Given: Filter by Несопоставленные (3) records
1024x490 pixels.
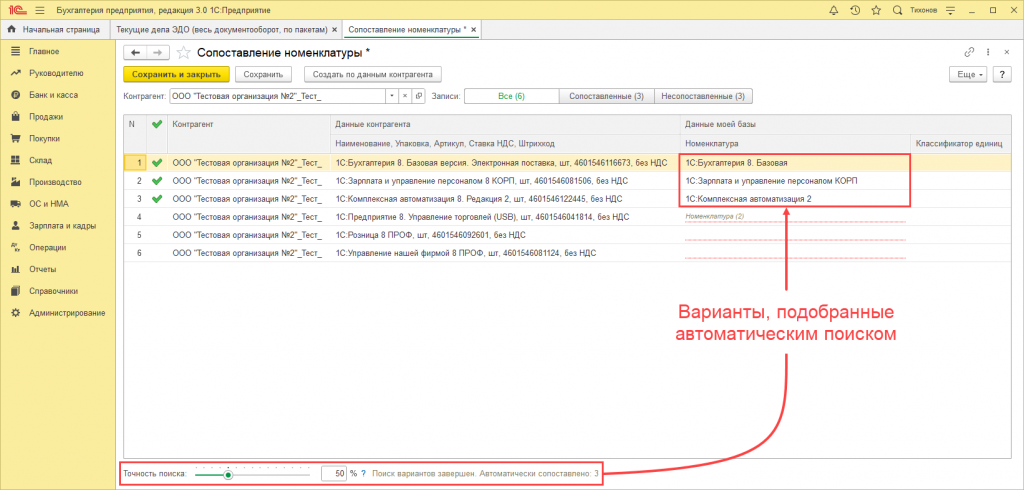Looking at the screenshot, I should click(x=703, y=96).
